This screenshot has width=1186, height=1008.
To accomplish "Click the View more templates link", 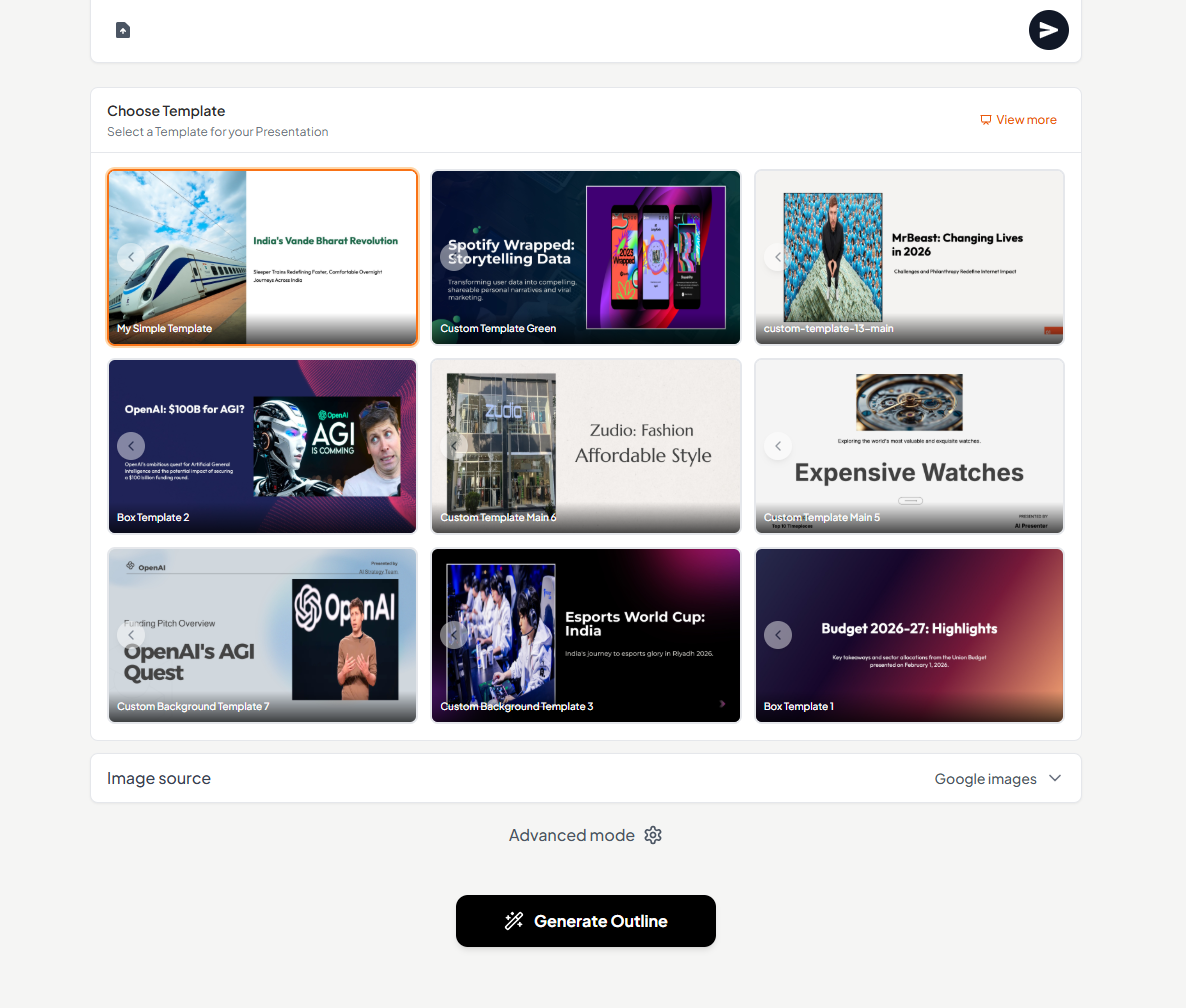I will point(1018,119).
